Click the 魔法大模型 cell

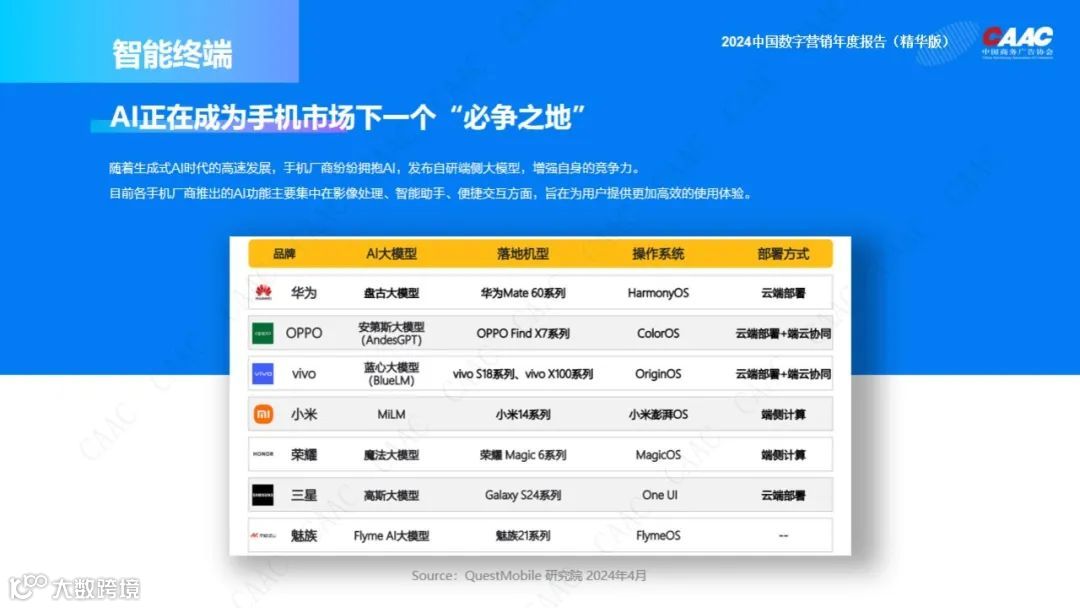coord(391,455)
